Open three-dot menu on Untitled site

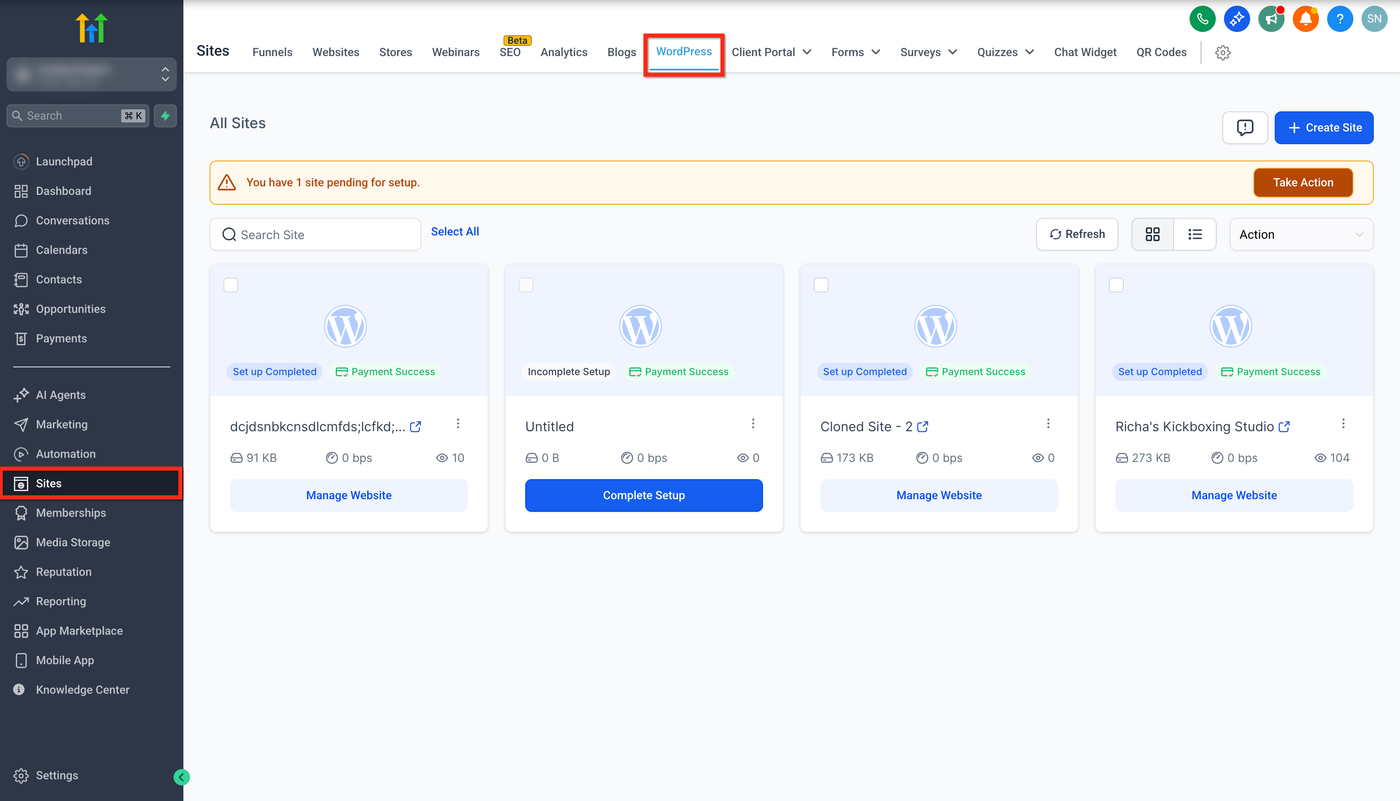[753, 424]
